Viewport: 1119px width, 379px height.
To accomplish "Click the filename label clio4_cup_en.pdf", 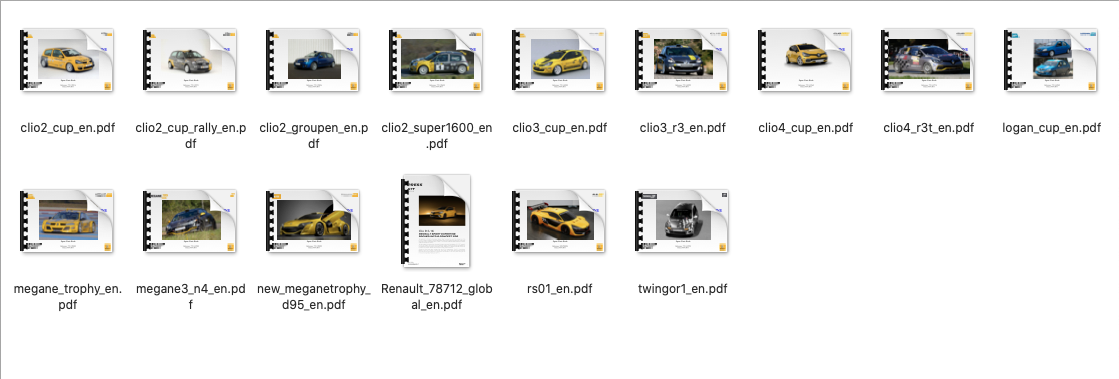I will pos(806,128).
